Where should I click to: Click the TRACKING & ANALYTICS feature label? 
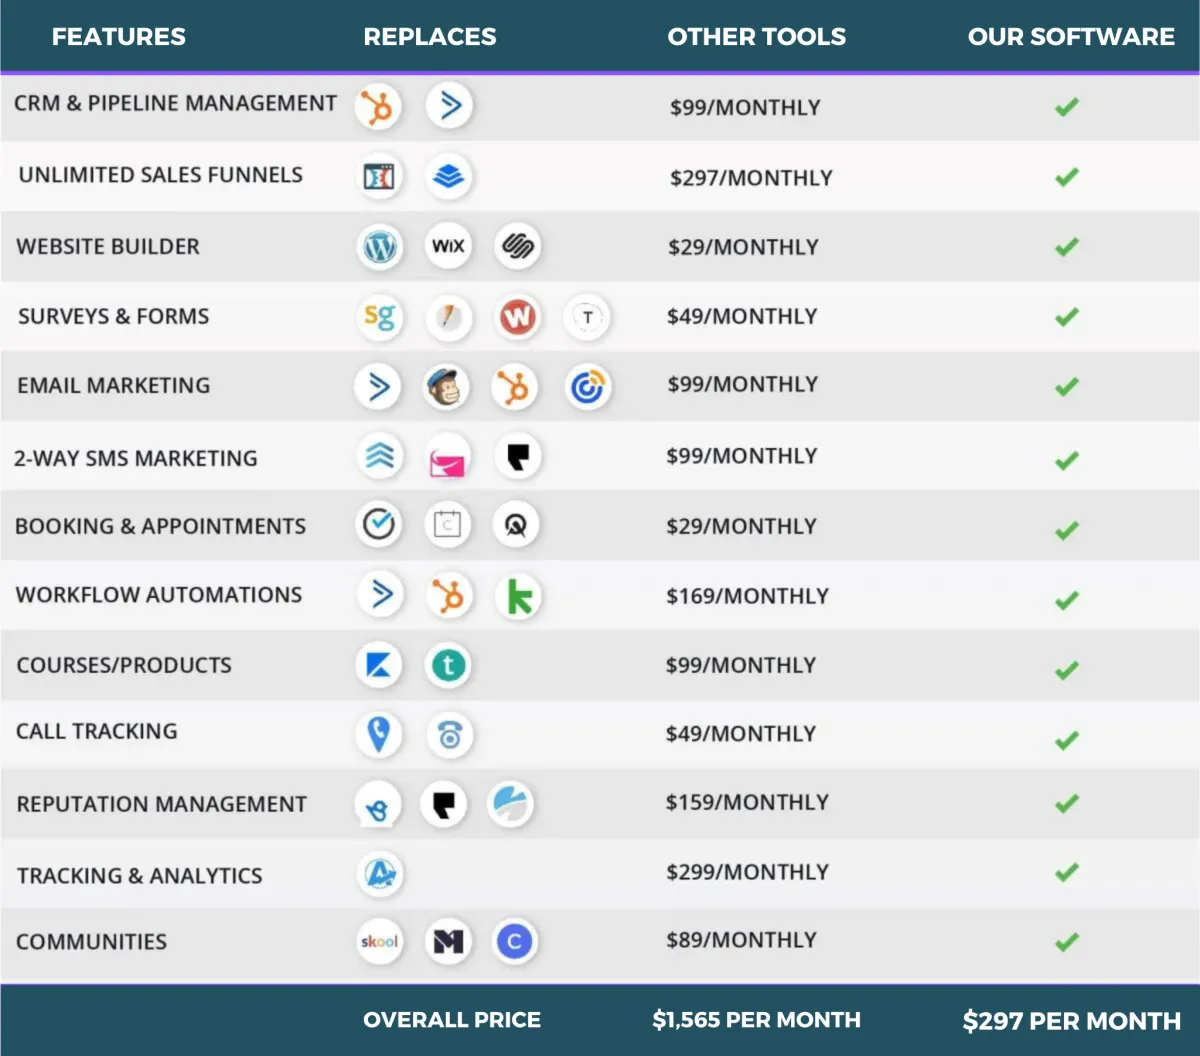(x=139, y=876)
